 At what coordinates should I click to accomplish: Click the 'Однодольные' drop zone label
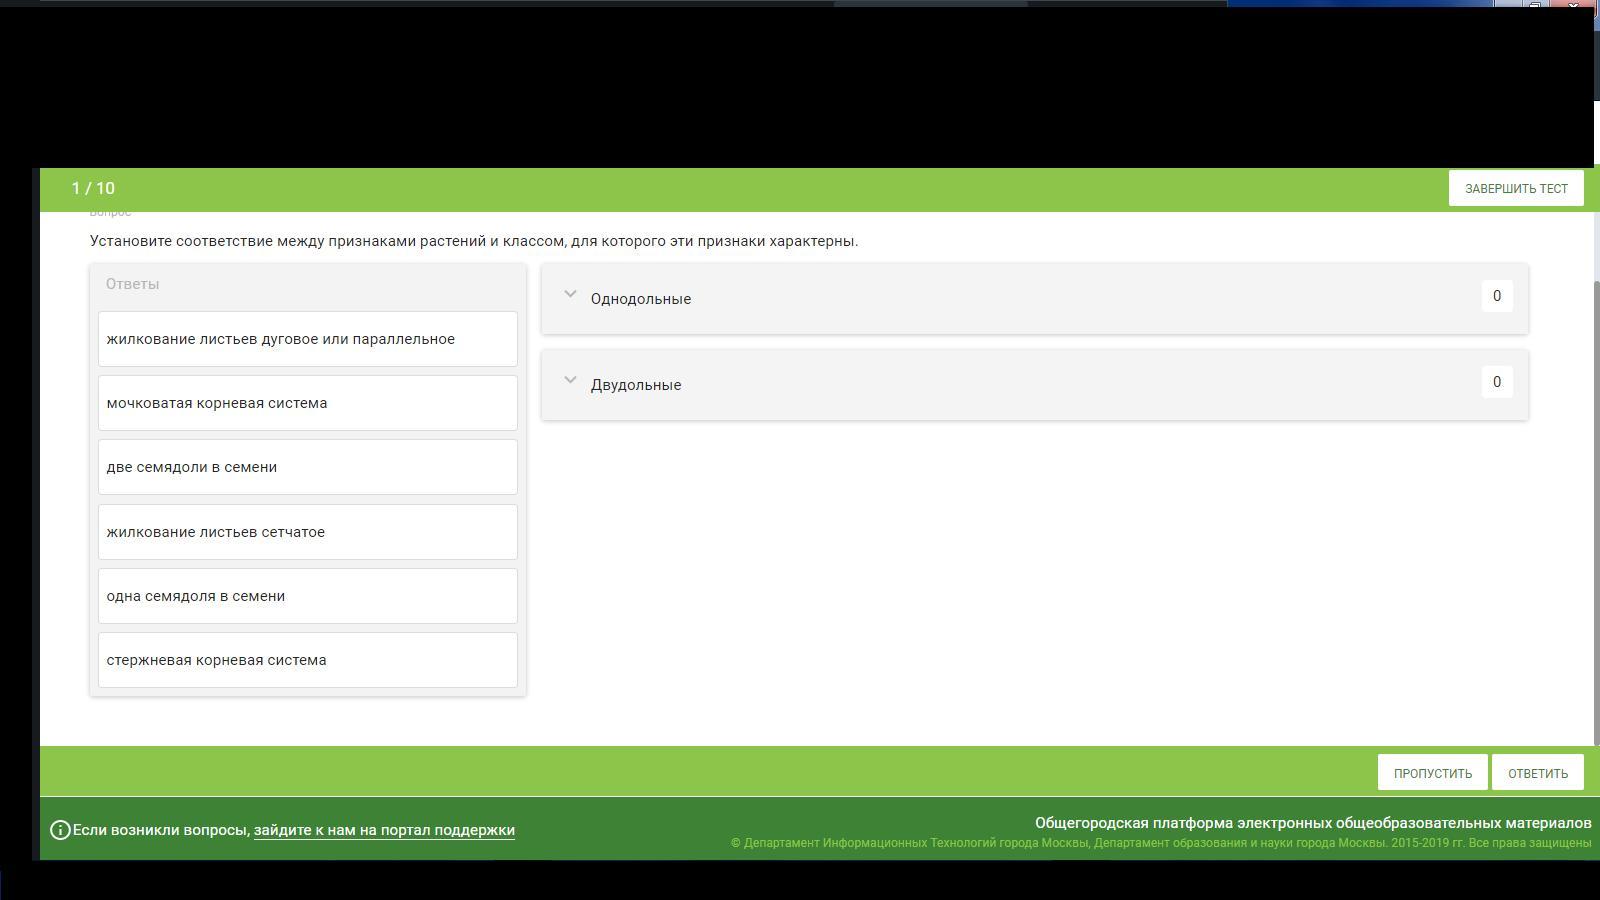pos(641,299)
